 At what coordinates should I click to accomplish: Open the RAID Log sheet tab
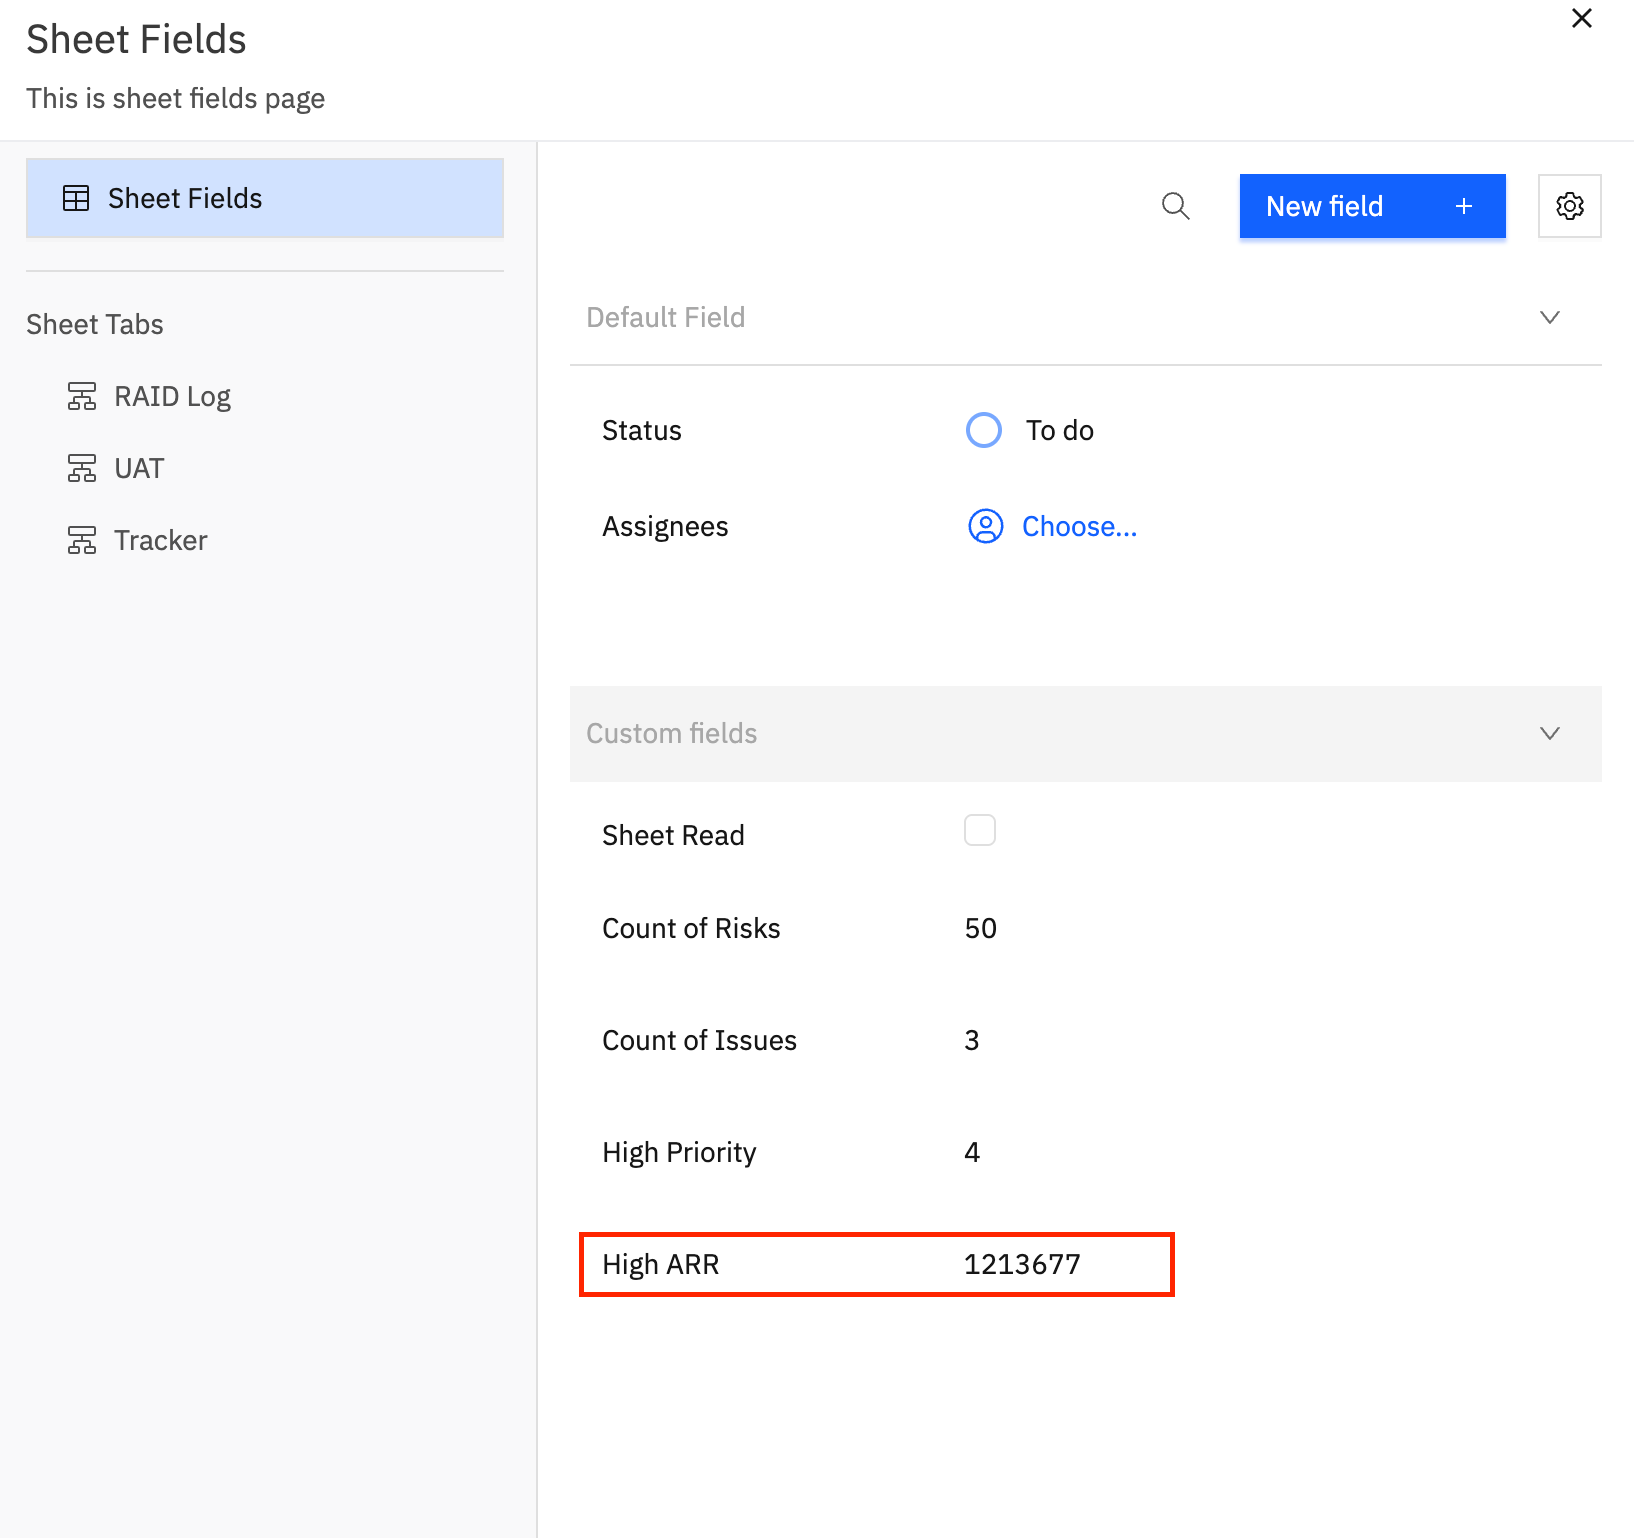[172, 397]
